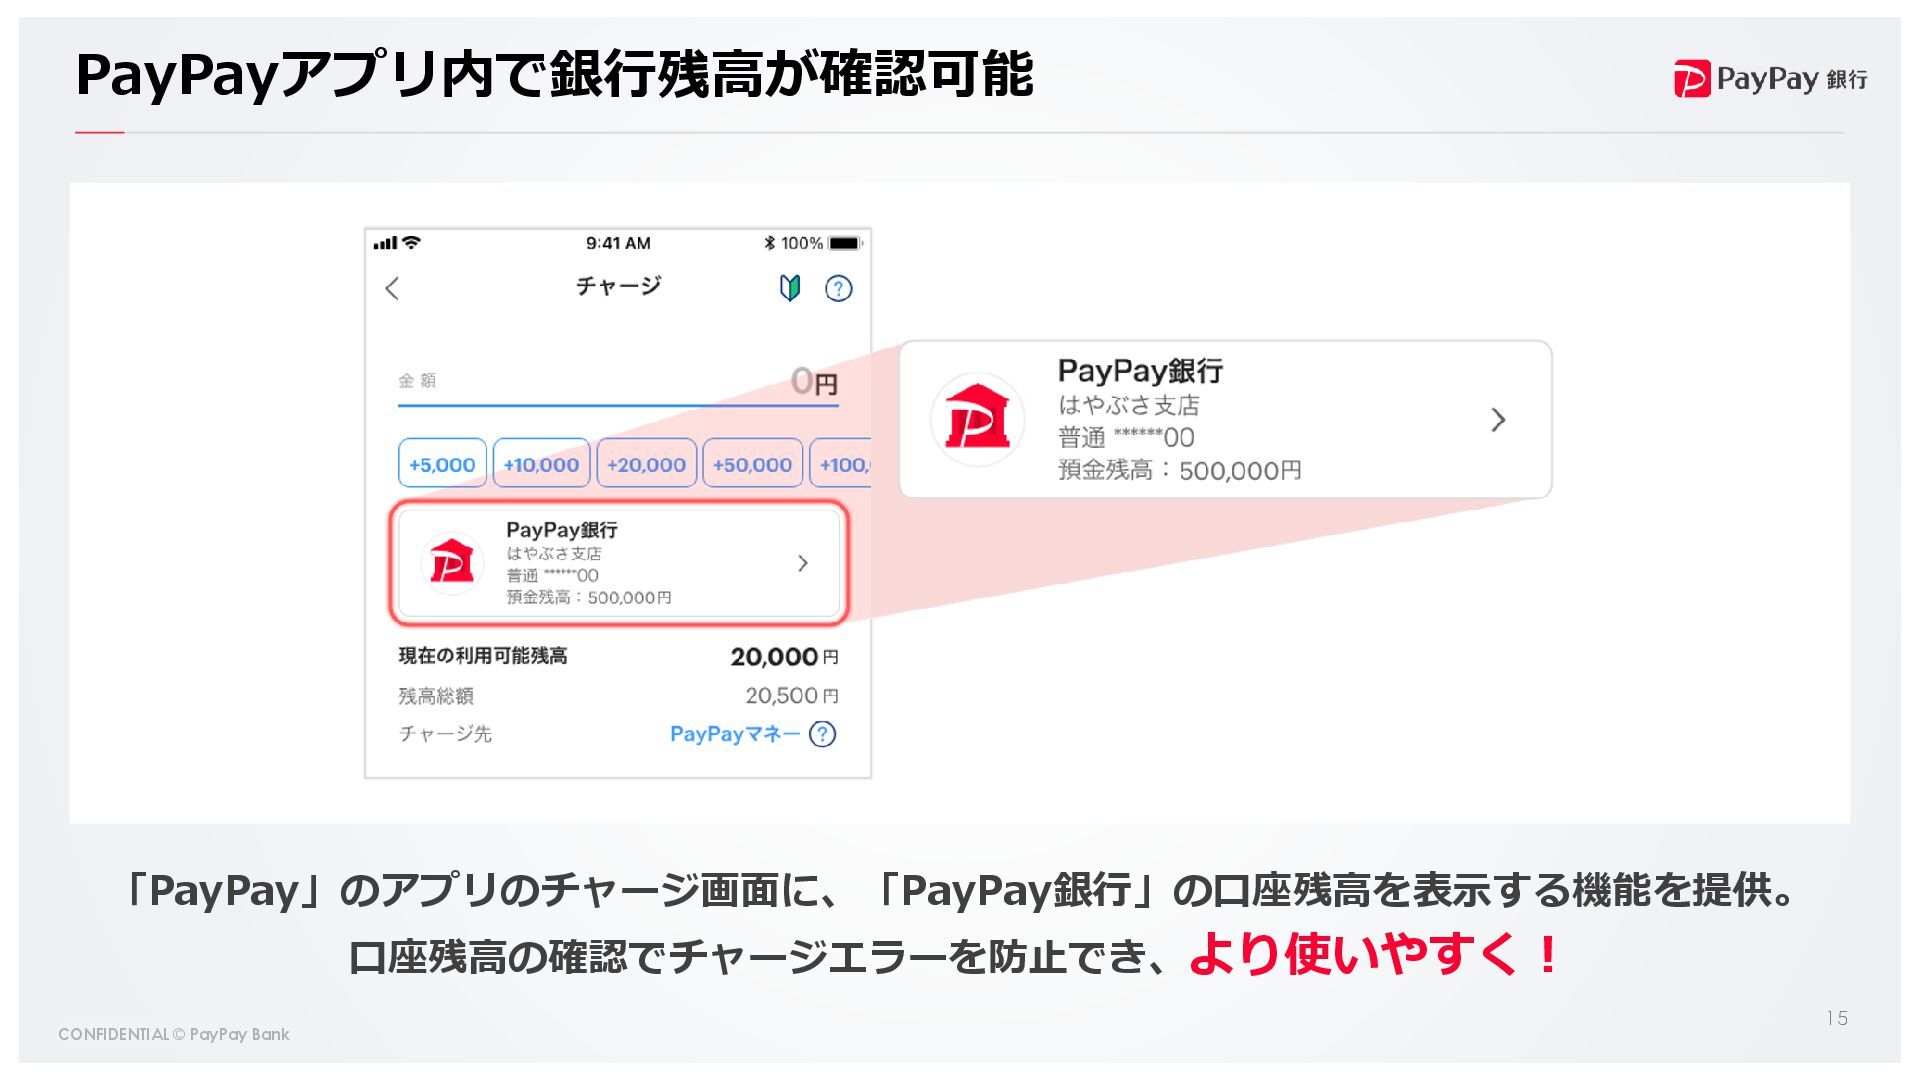Image resolution: width=1920 pixels, height=1080 pixels.
Task: Click battery indicator in phone status bar
Action: 845,243
